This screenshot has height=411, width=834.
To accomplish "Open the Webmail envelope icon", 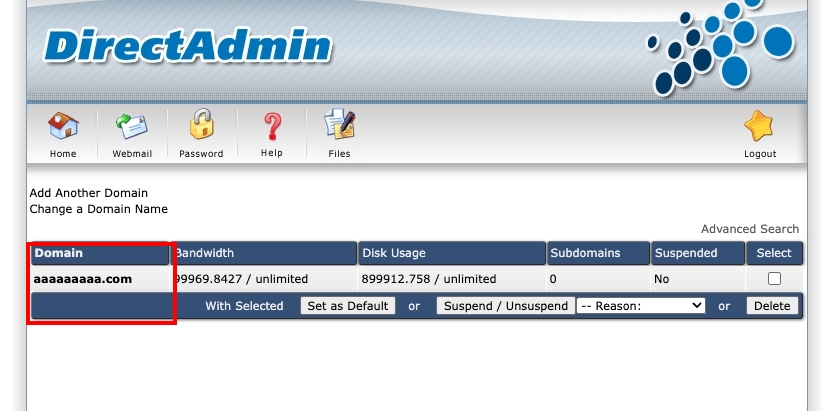I will click(x=131, y=126).
